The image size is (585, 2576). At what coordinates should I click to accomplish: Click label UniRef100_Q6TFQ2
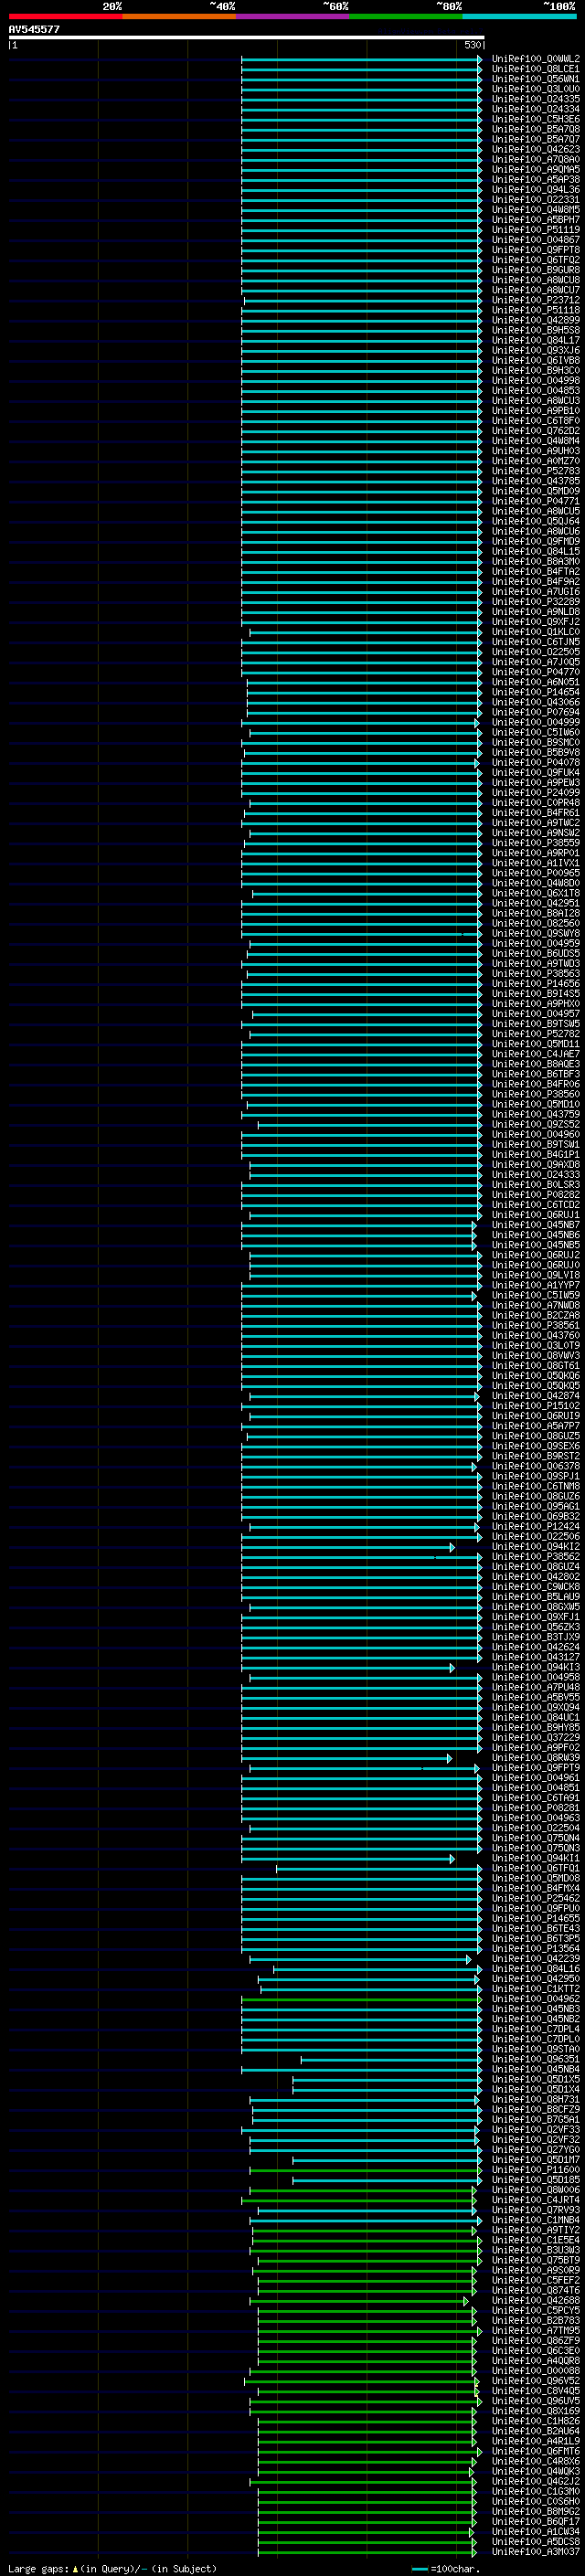pos(536,260)
